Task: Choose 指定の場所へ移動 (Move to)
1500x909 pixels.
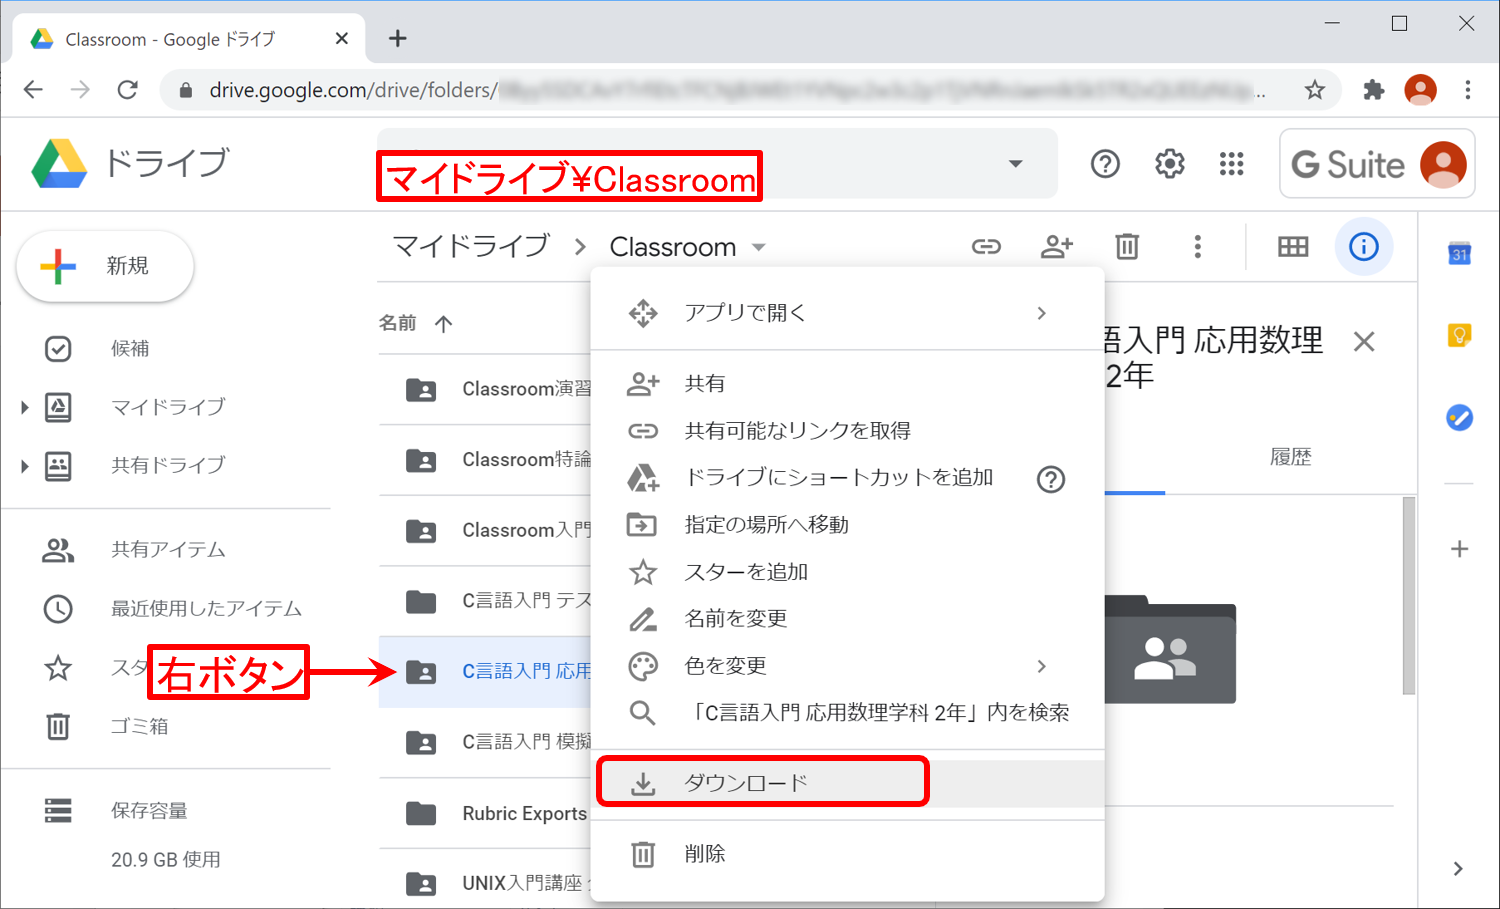Action: pyautogui.click(x=848, y=525)
